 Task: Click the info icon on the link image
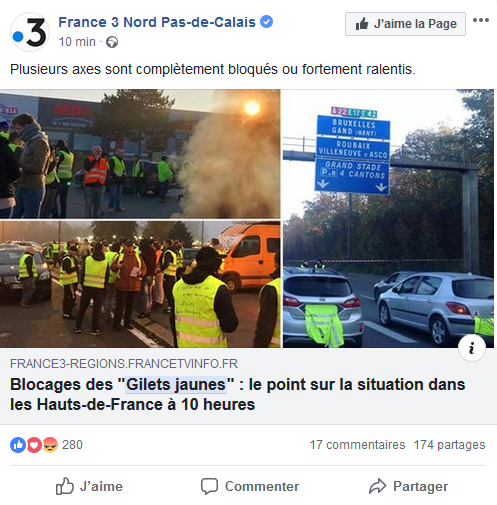471,348
